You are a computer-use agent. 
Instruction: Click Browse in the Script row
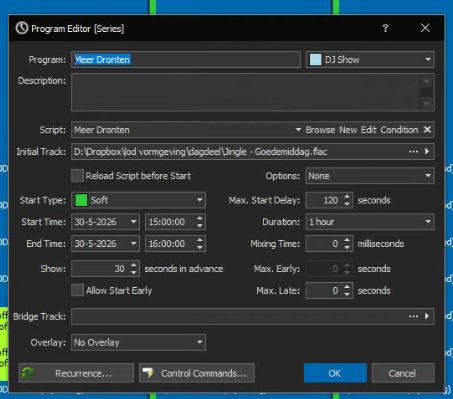click(320, 130)
